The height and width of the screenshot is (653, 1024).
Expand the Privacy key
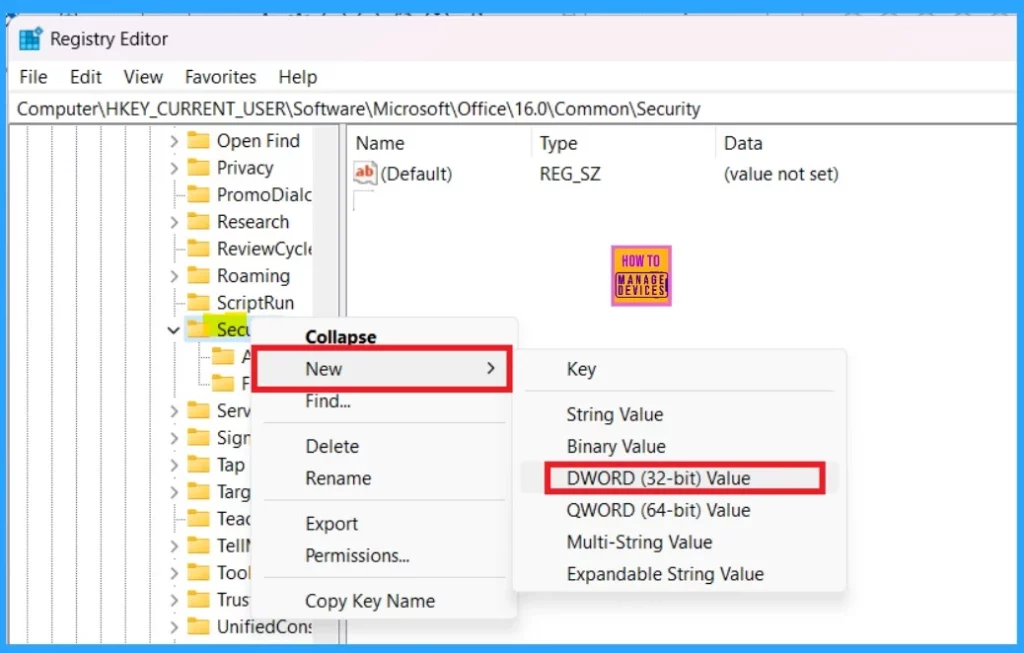tap(174, 168)
